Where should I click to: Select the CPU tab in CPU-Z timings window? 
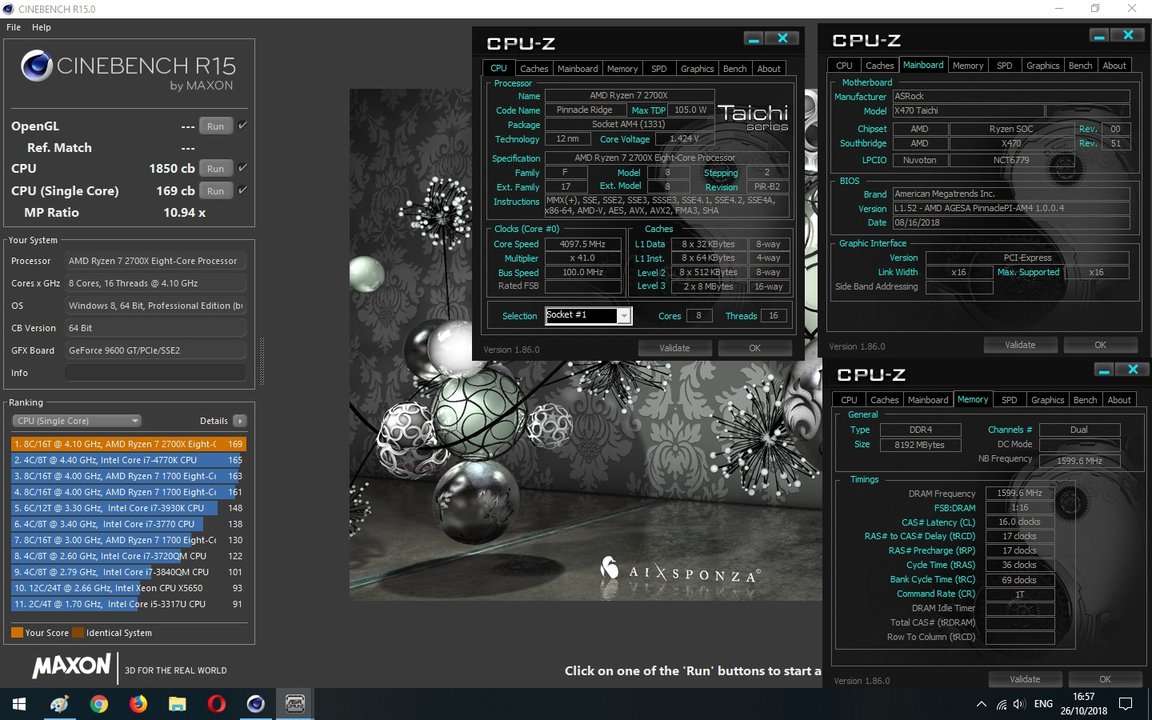(849, 400)
